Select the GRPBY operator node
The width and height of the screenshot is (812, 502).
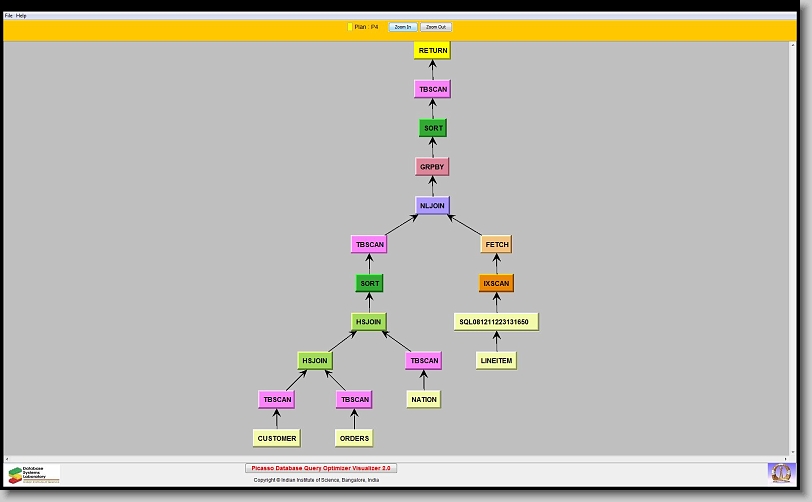(x=432, y=167)
